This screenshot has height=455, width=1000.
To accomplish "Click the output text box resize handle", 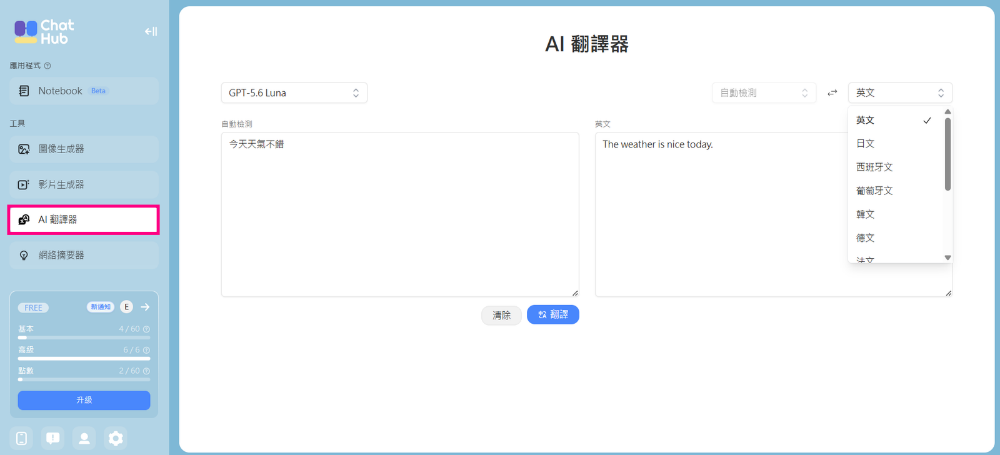I will pos(948,293).
